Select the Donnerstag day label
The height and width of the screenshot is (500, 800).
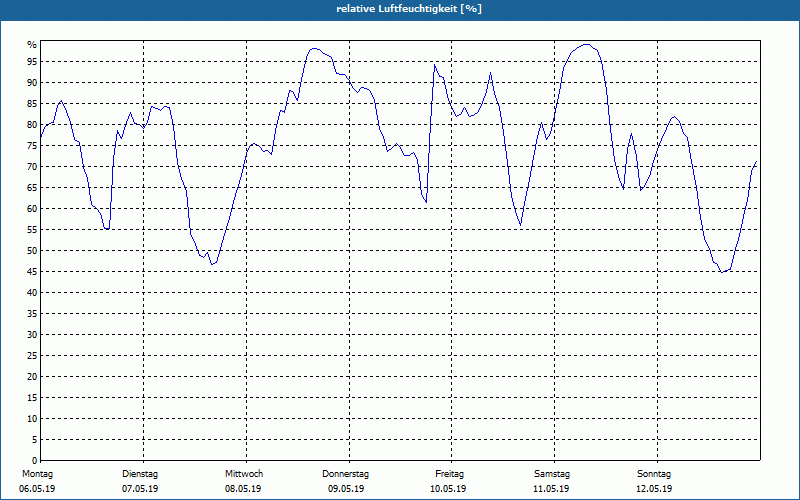tap(345, 474)
